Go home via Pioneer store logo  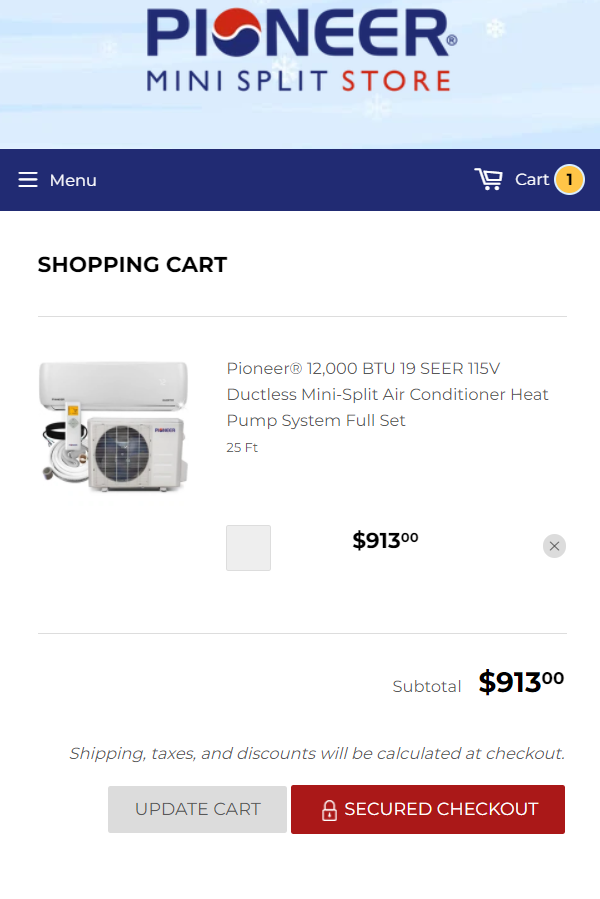click(301, 50)
